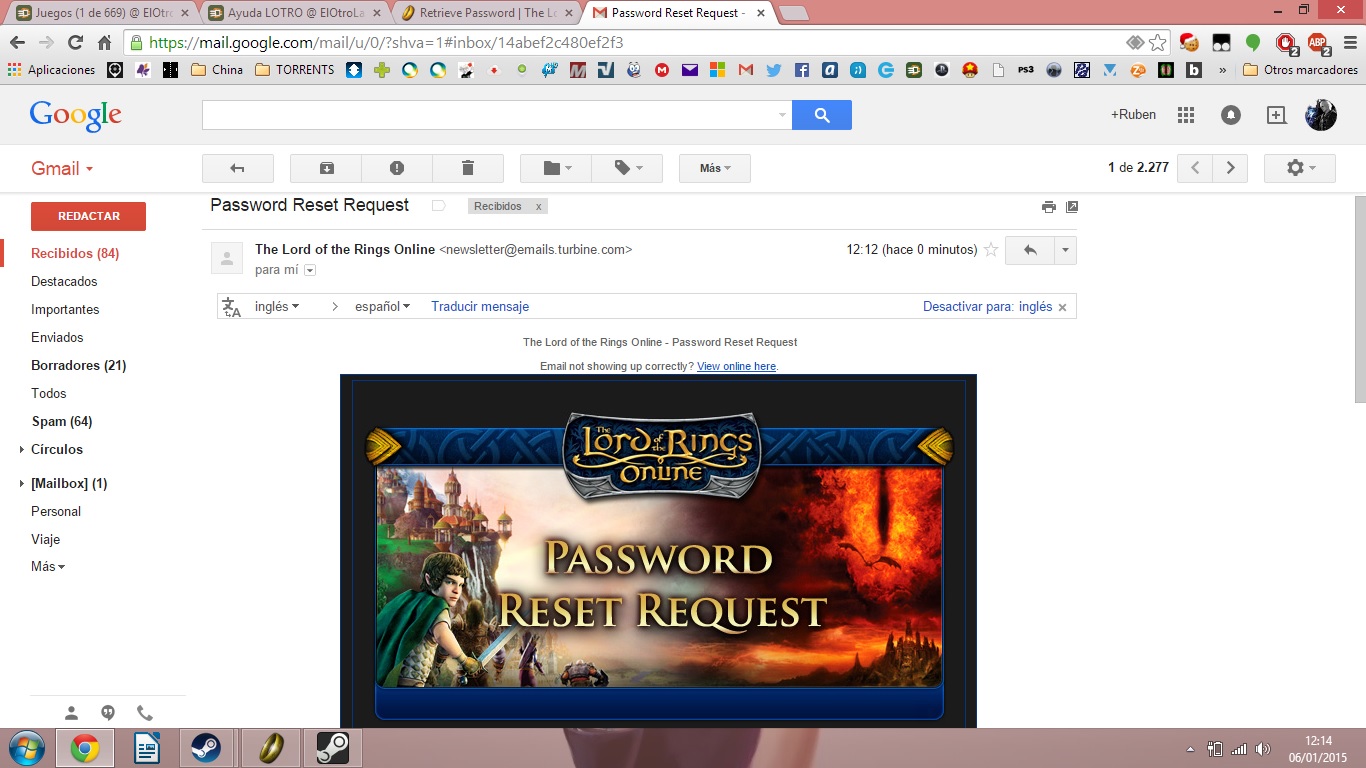1366x768 pixels.
Task: Star the Lord of the Rings Online email
Action: (x=991, y=250)
